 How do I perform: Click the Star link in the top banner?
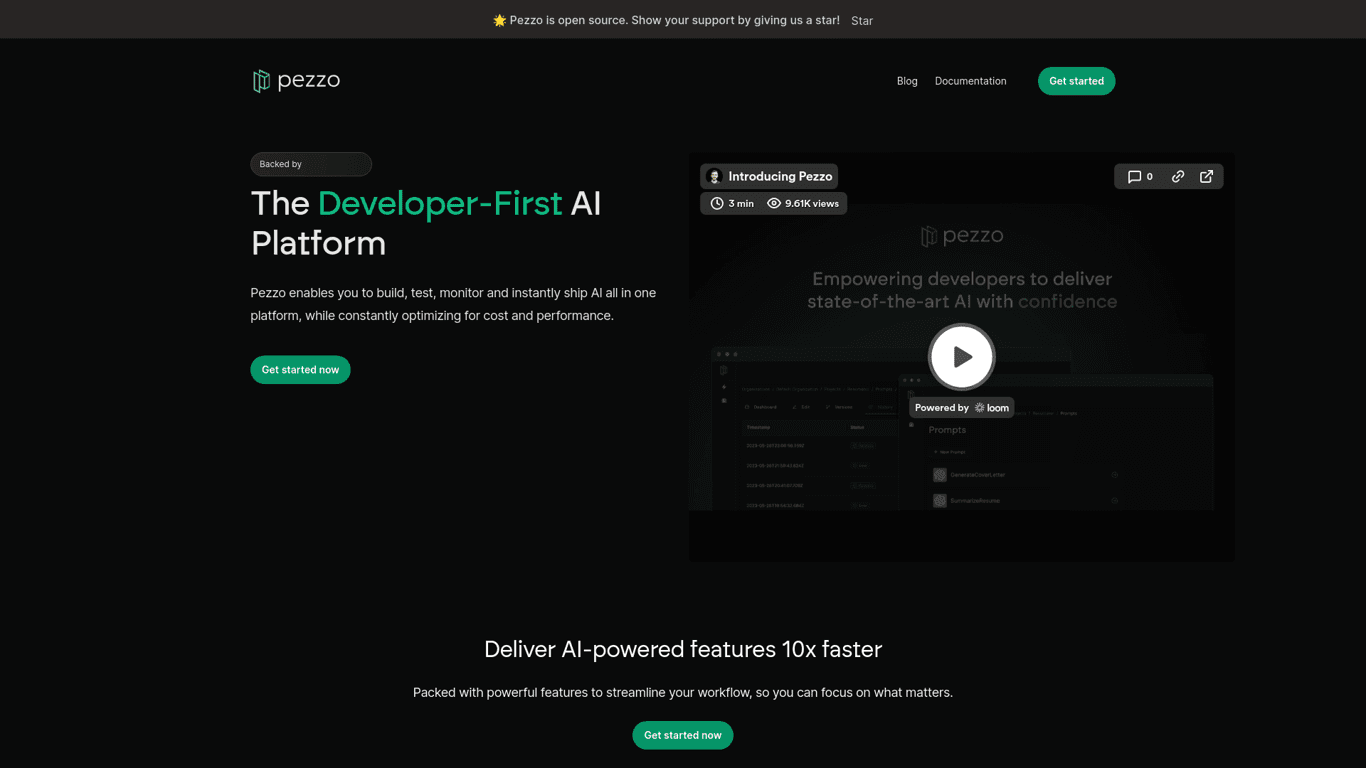pos(861,20)
